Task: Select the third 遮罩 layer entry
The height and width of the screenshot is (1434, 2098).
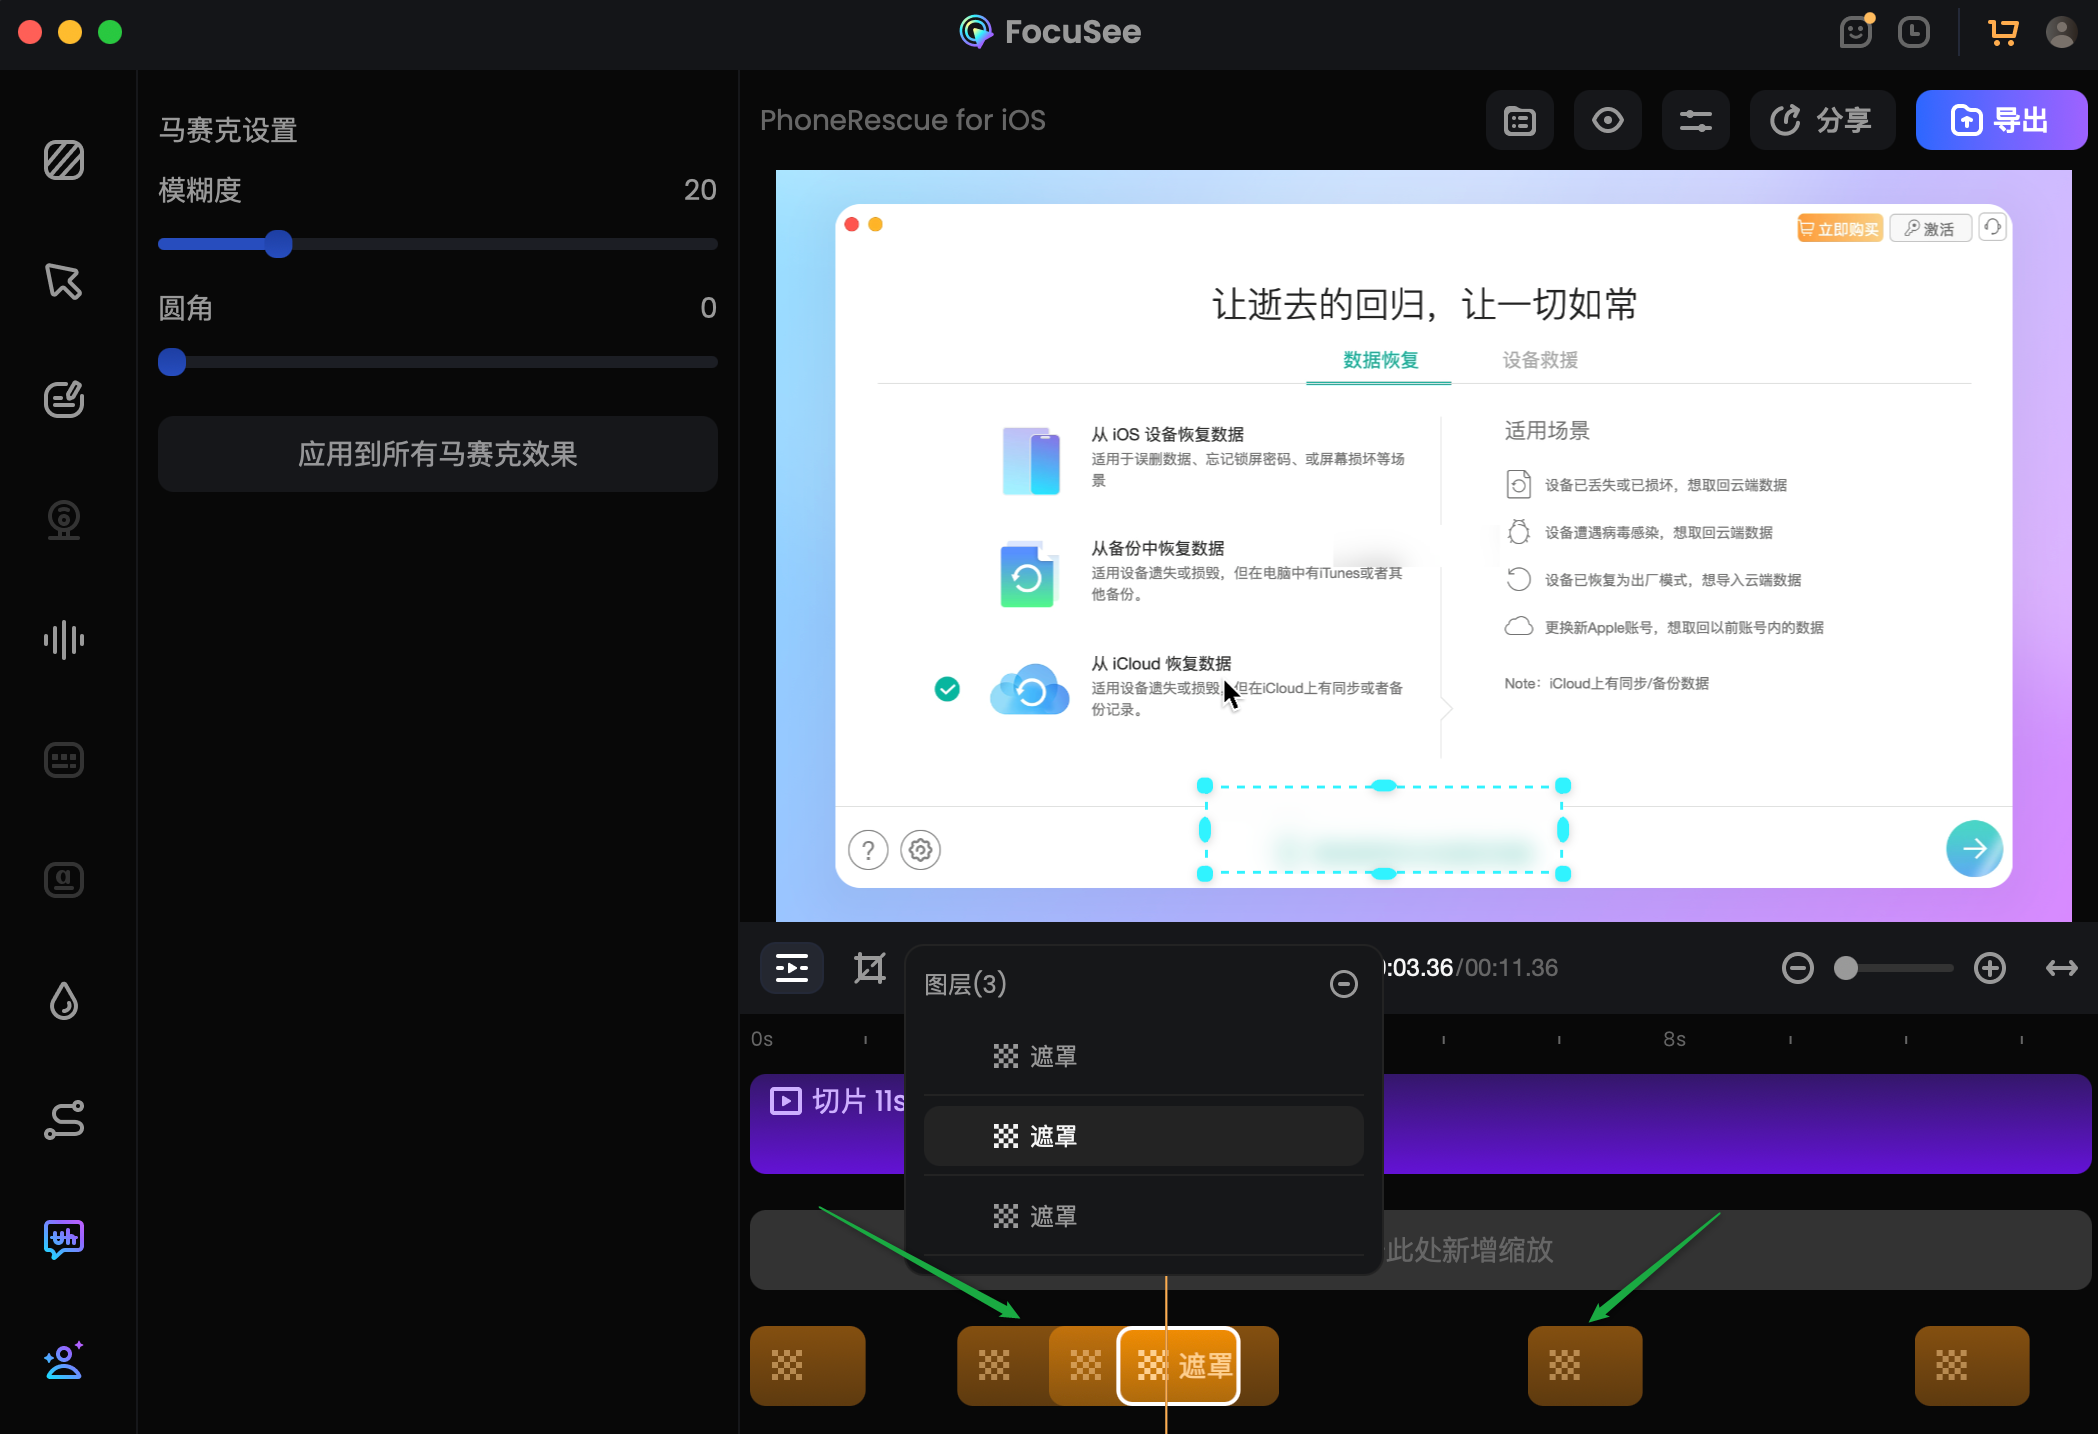Action: point(1144,1216)
